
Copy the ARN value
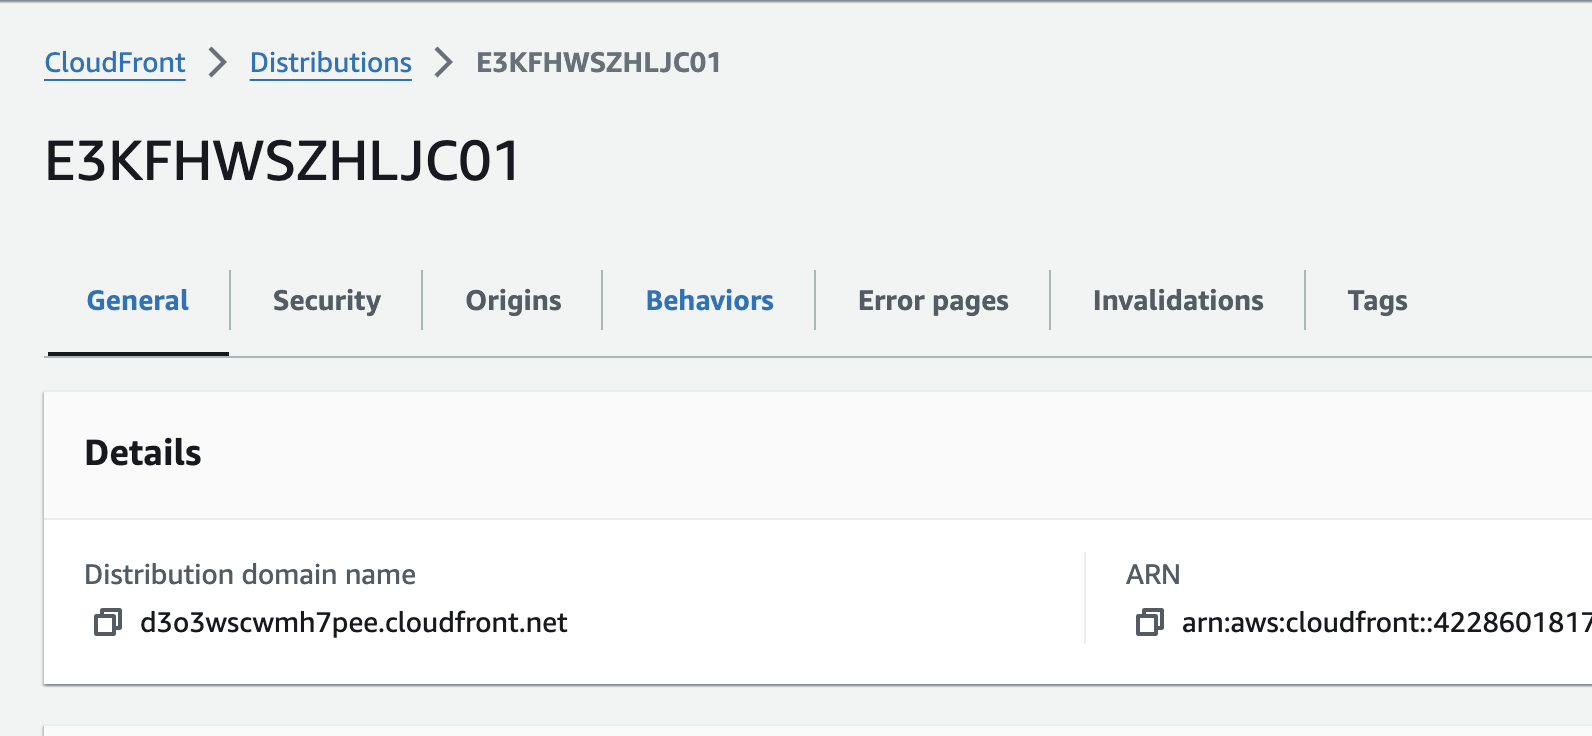click(1150, 623)
